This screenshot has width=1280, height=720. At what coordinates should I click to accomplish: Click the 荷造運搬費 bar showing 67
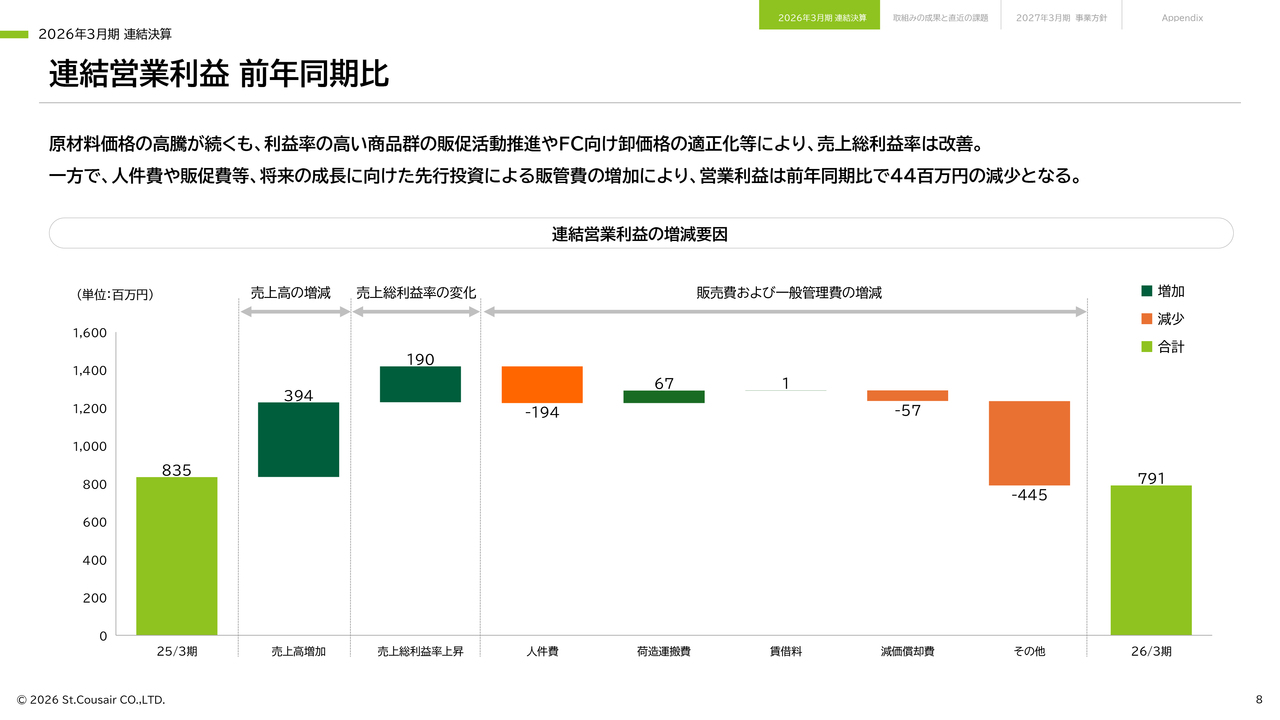point(664,397)
